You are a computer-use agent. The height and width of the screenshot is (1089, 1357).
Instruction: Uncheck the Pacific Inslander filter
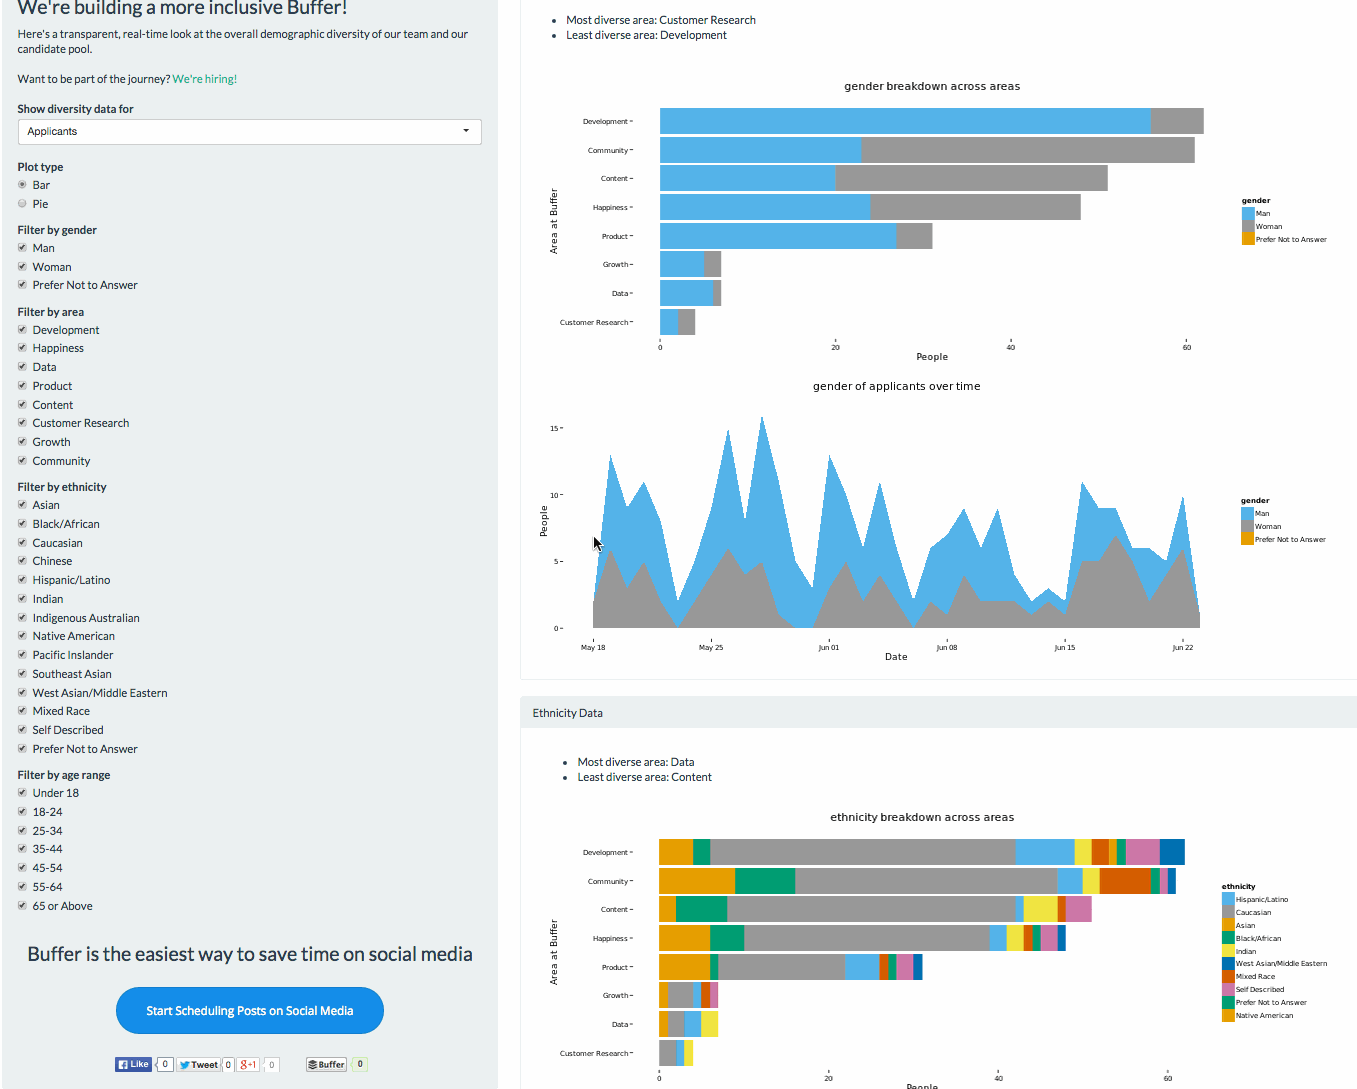(22, 655)
